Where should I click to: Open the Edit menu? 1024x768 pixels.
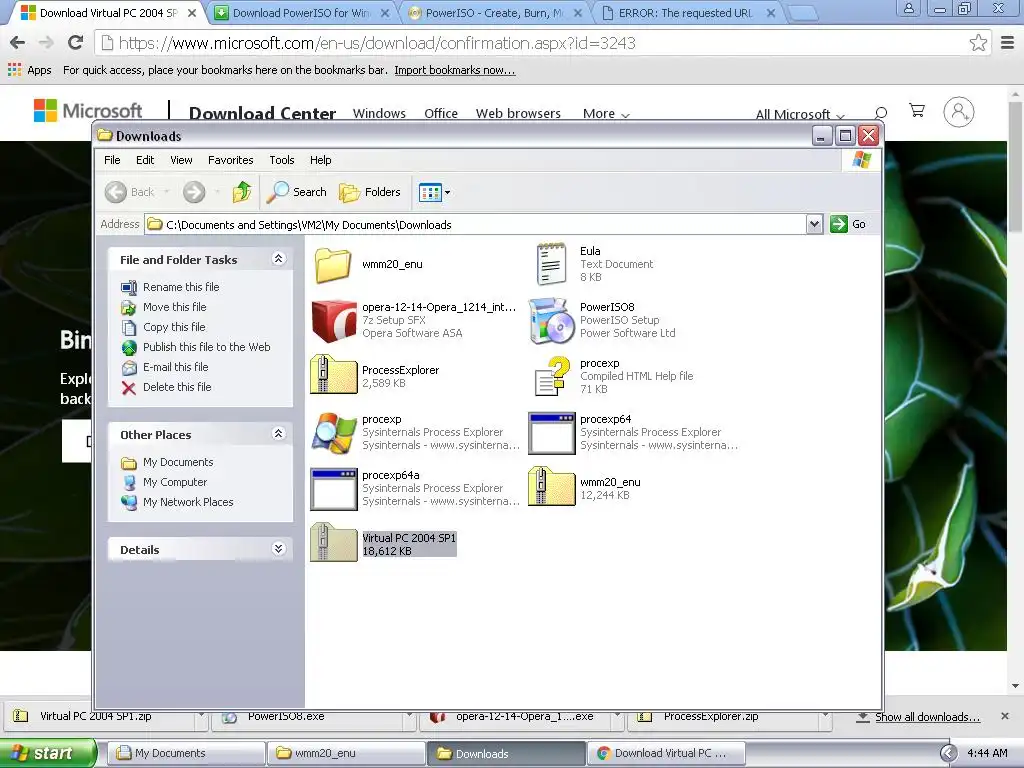tap(145, 160)
